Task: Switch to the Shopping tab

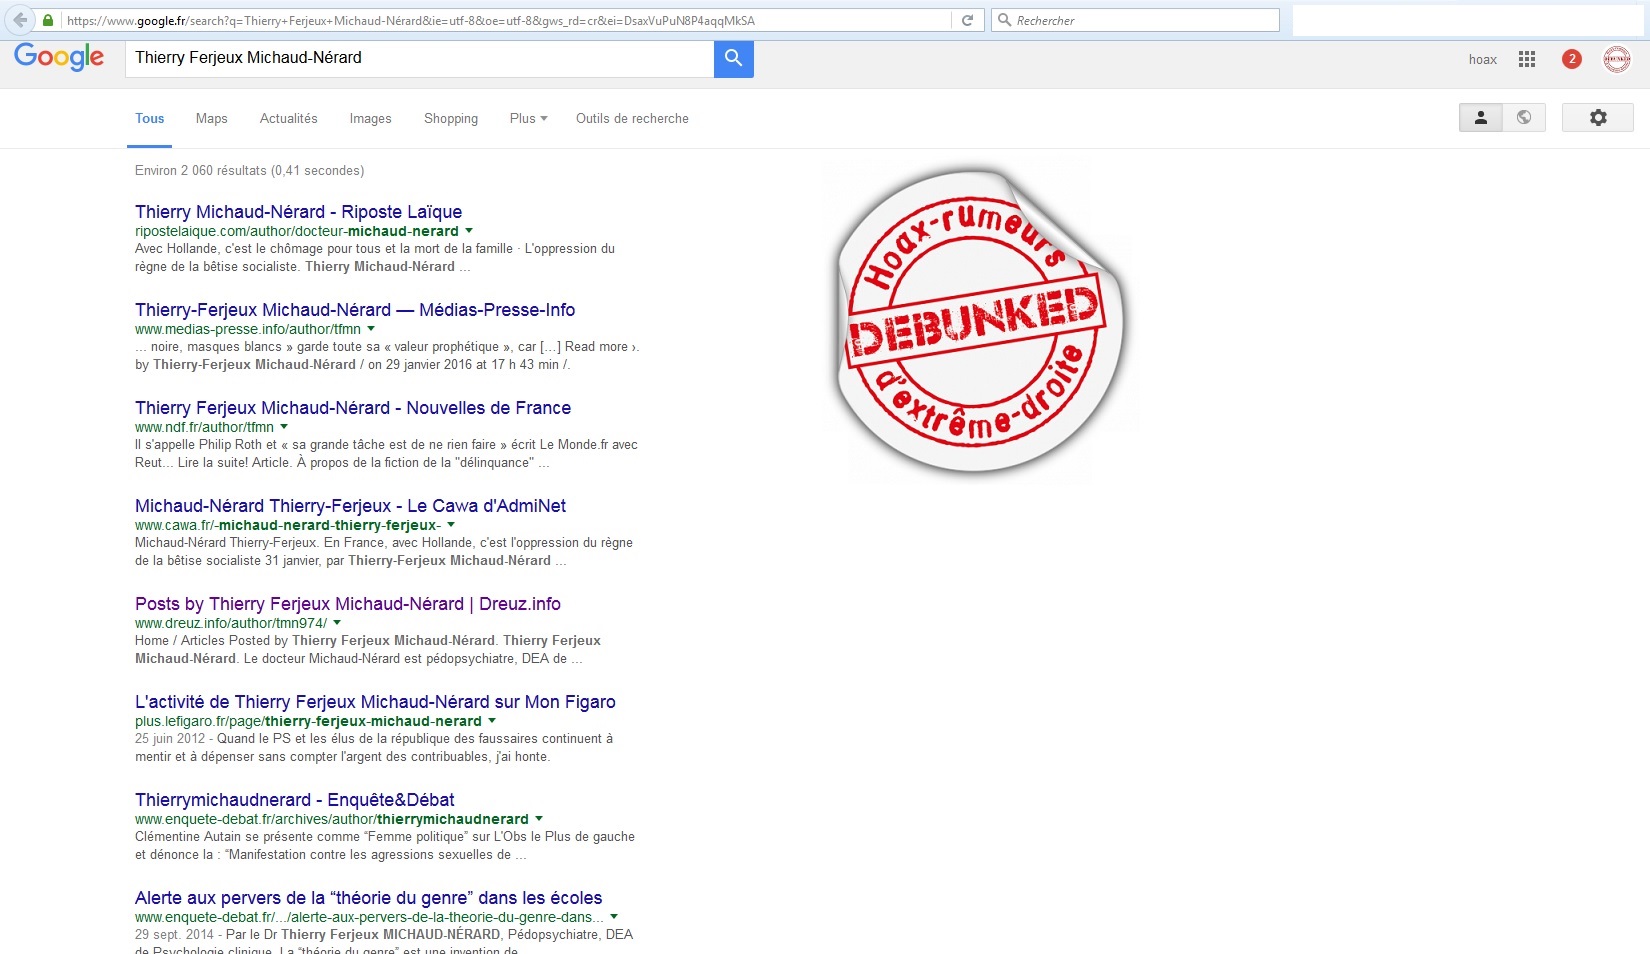Action: 451,118
